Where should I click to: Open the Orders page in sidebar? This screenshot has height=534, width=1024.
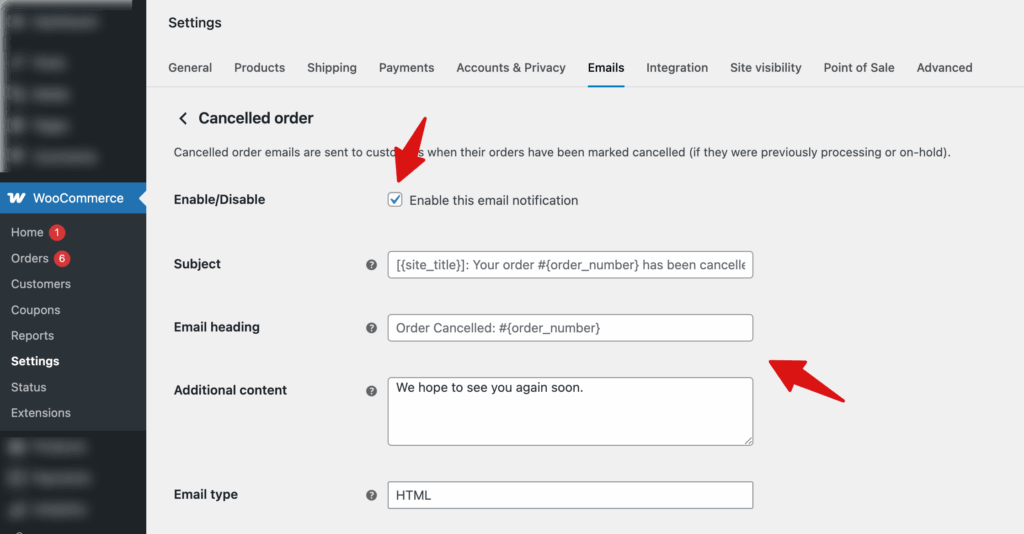[29, 259]
